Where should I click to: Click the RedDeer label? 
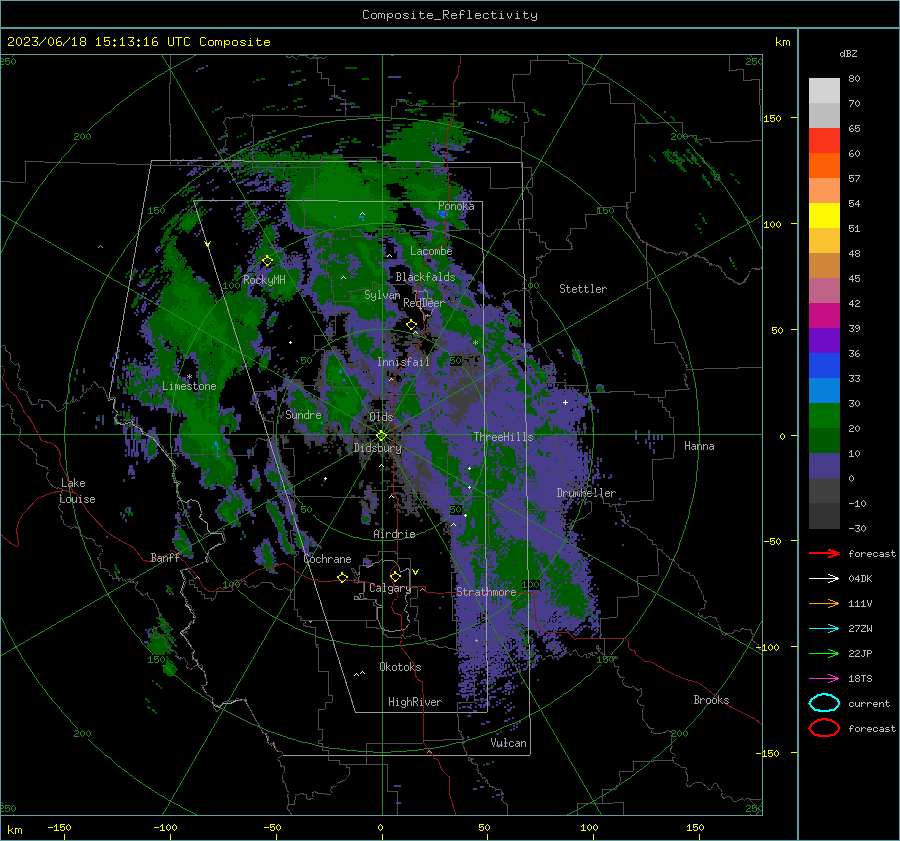coord(424,303)
